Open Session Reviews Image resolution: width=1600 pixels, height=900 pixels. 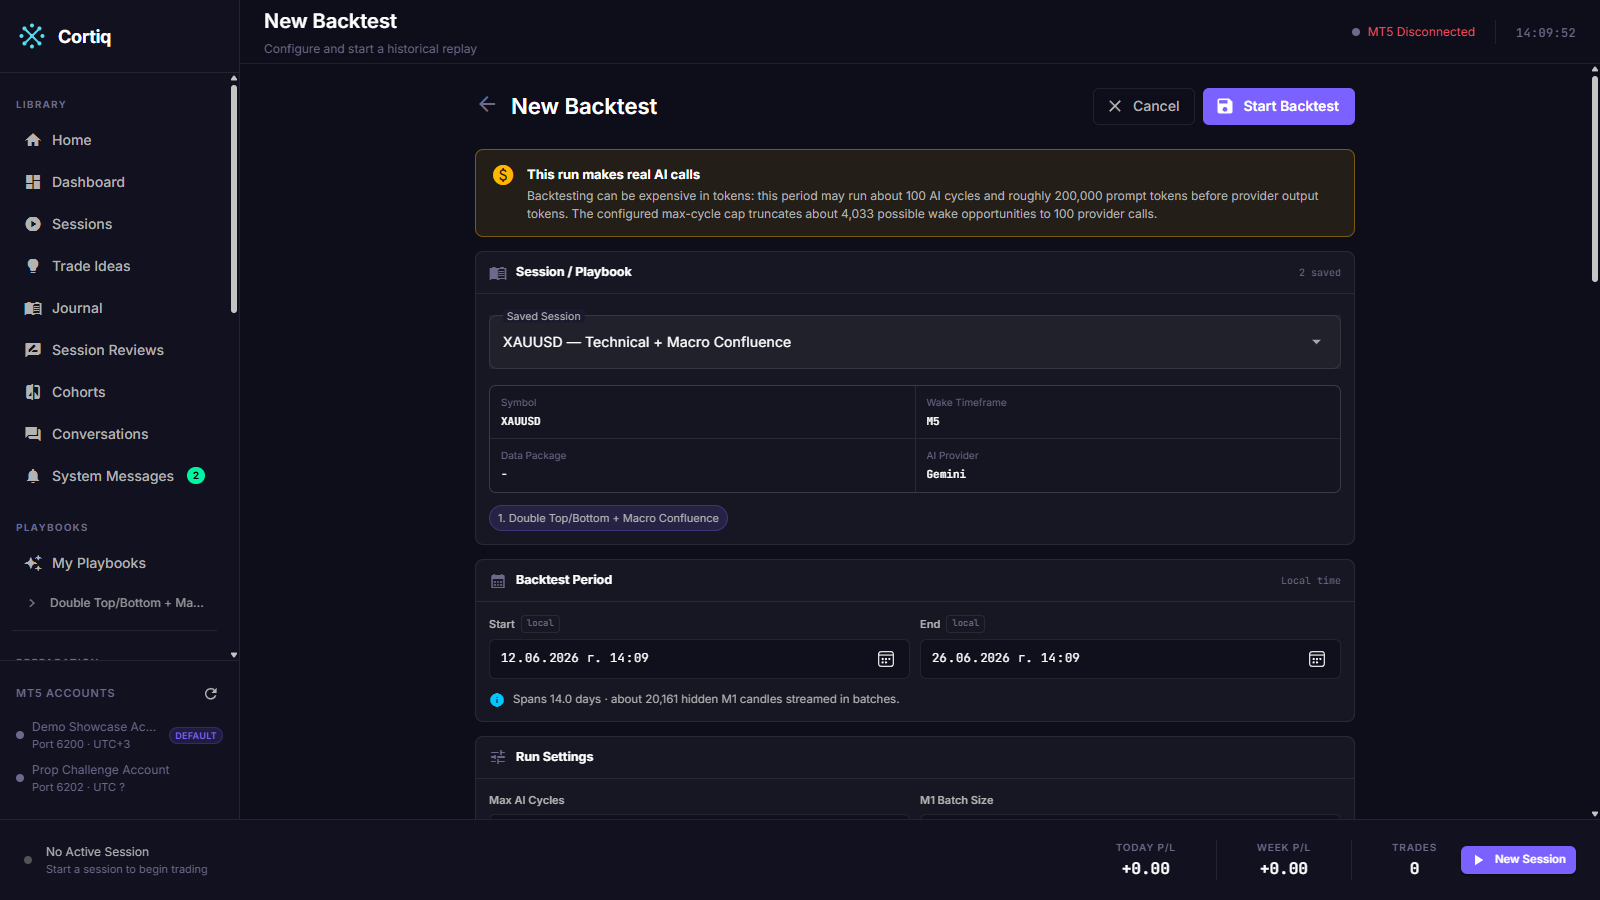pyautogui.click(x=118, y=350)
